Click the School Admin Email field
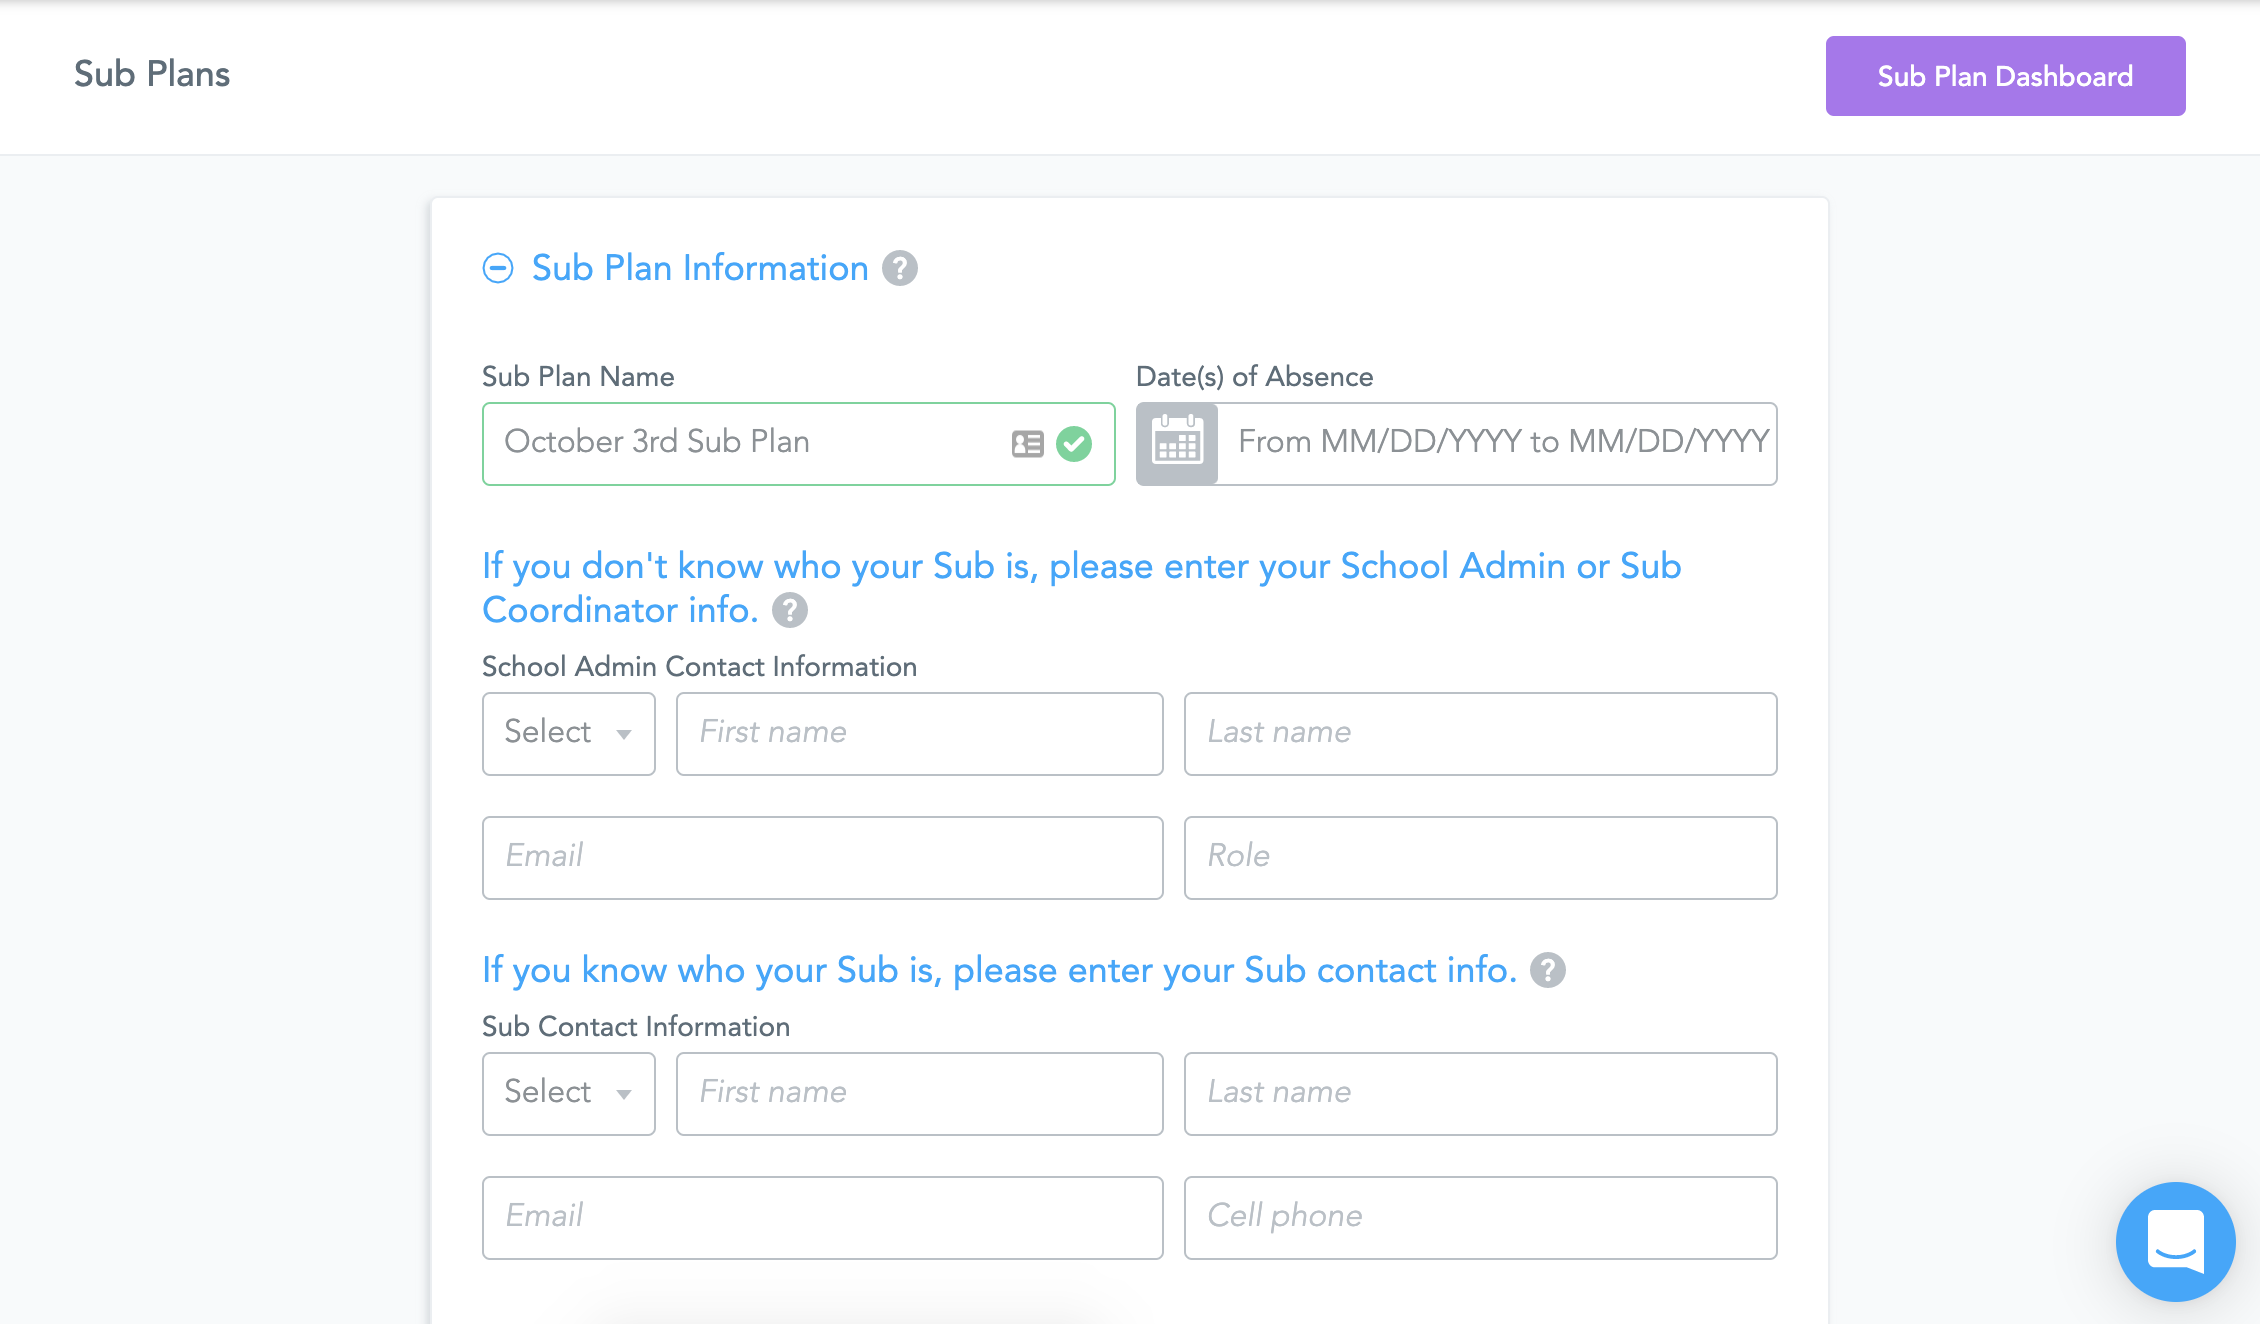The width and height of the screenshot is (2260, 1324). tap(822, 857)
